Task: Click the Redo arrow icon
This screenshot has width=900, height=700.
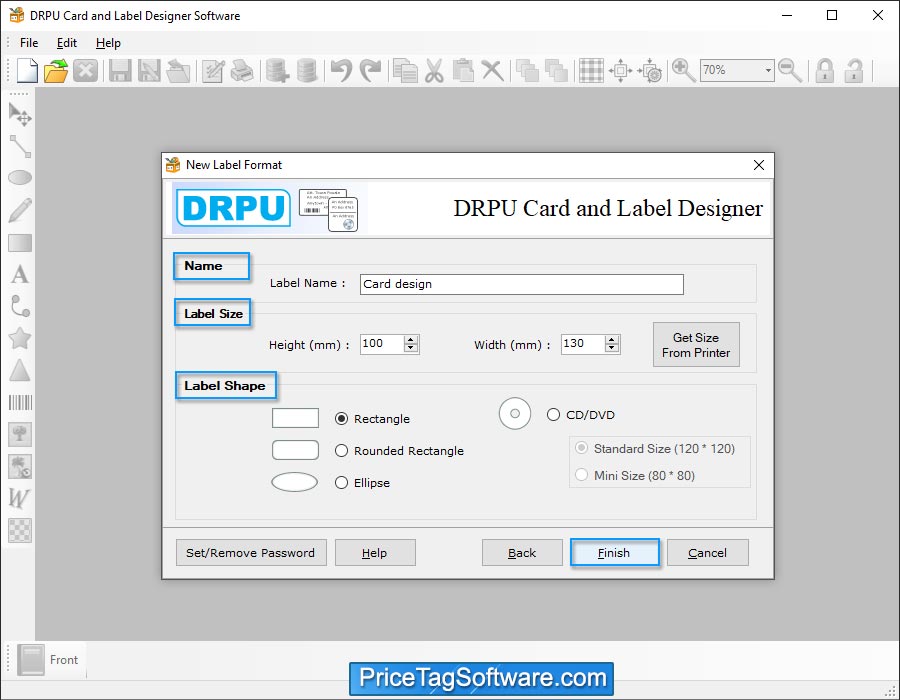Action: [370, 71]
